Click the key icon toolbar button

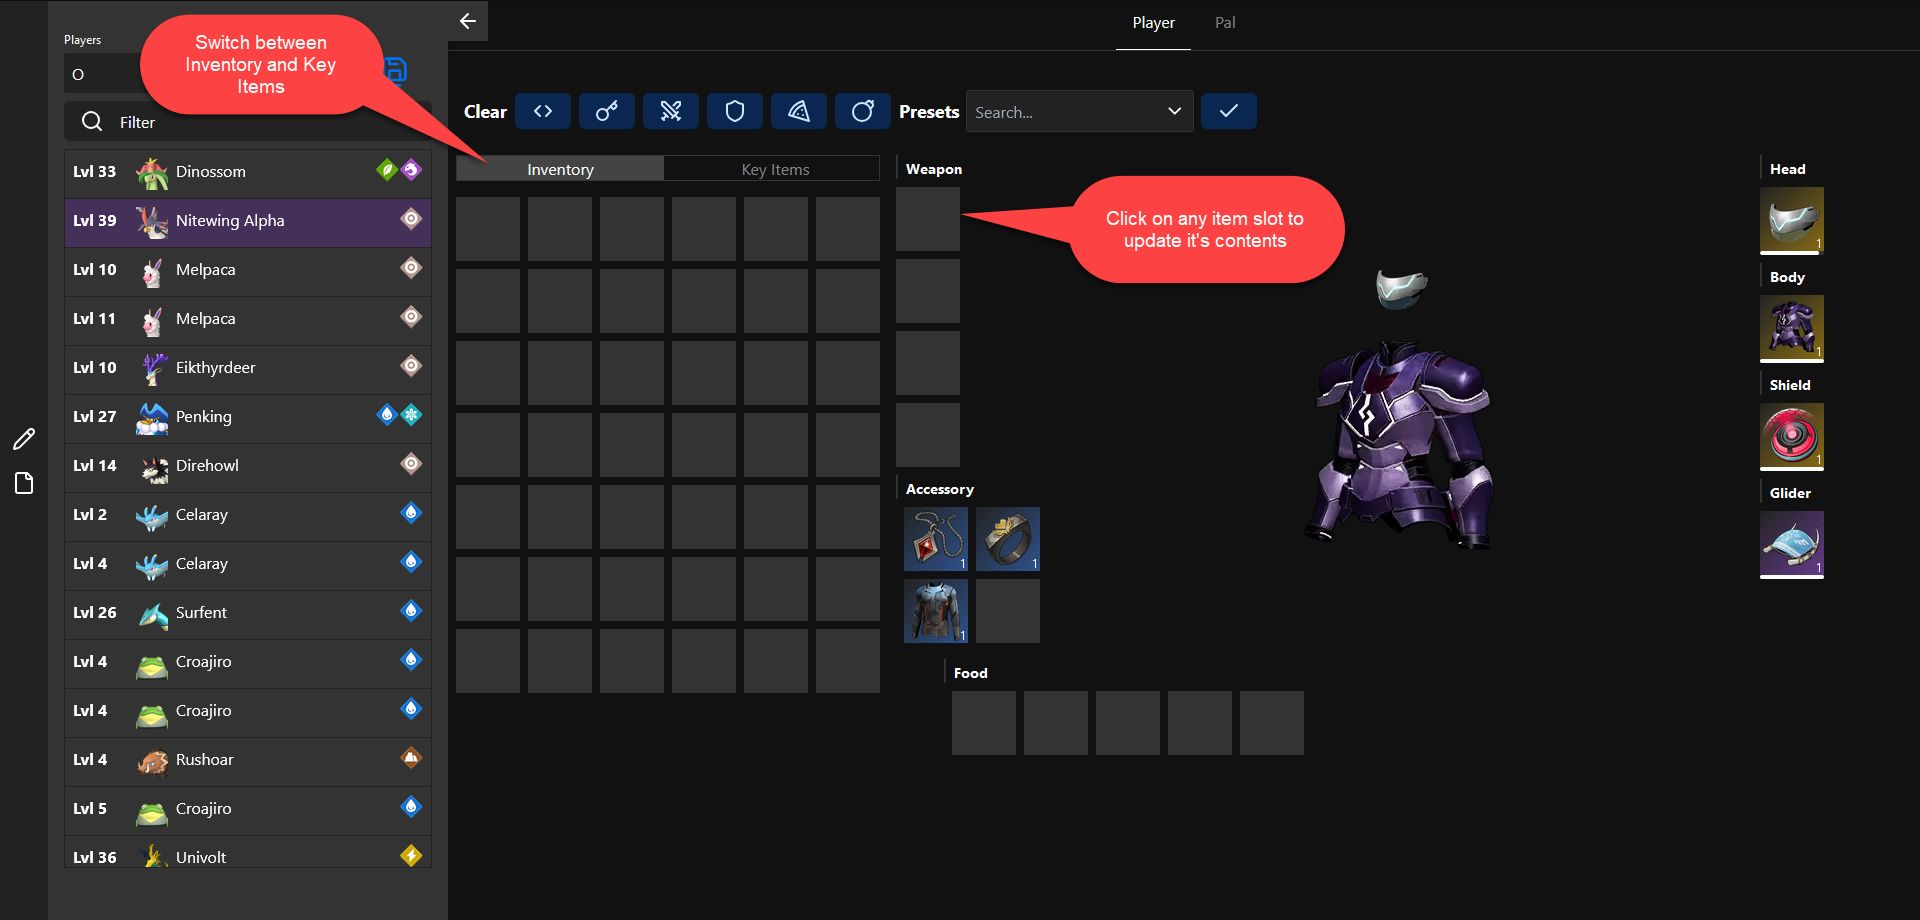pos(607,111)
